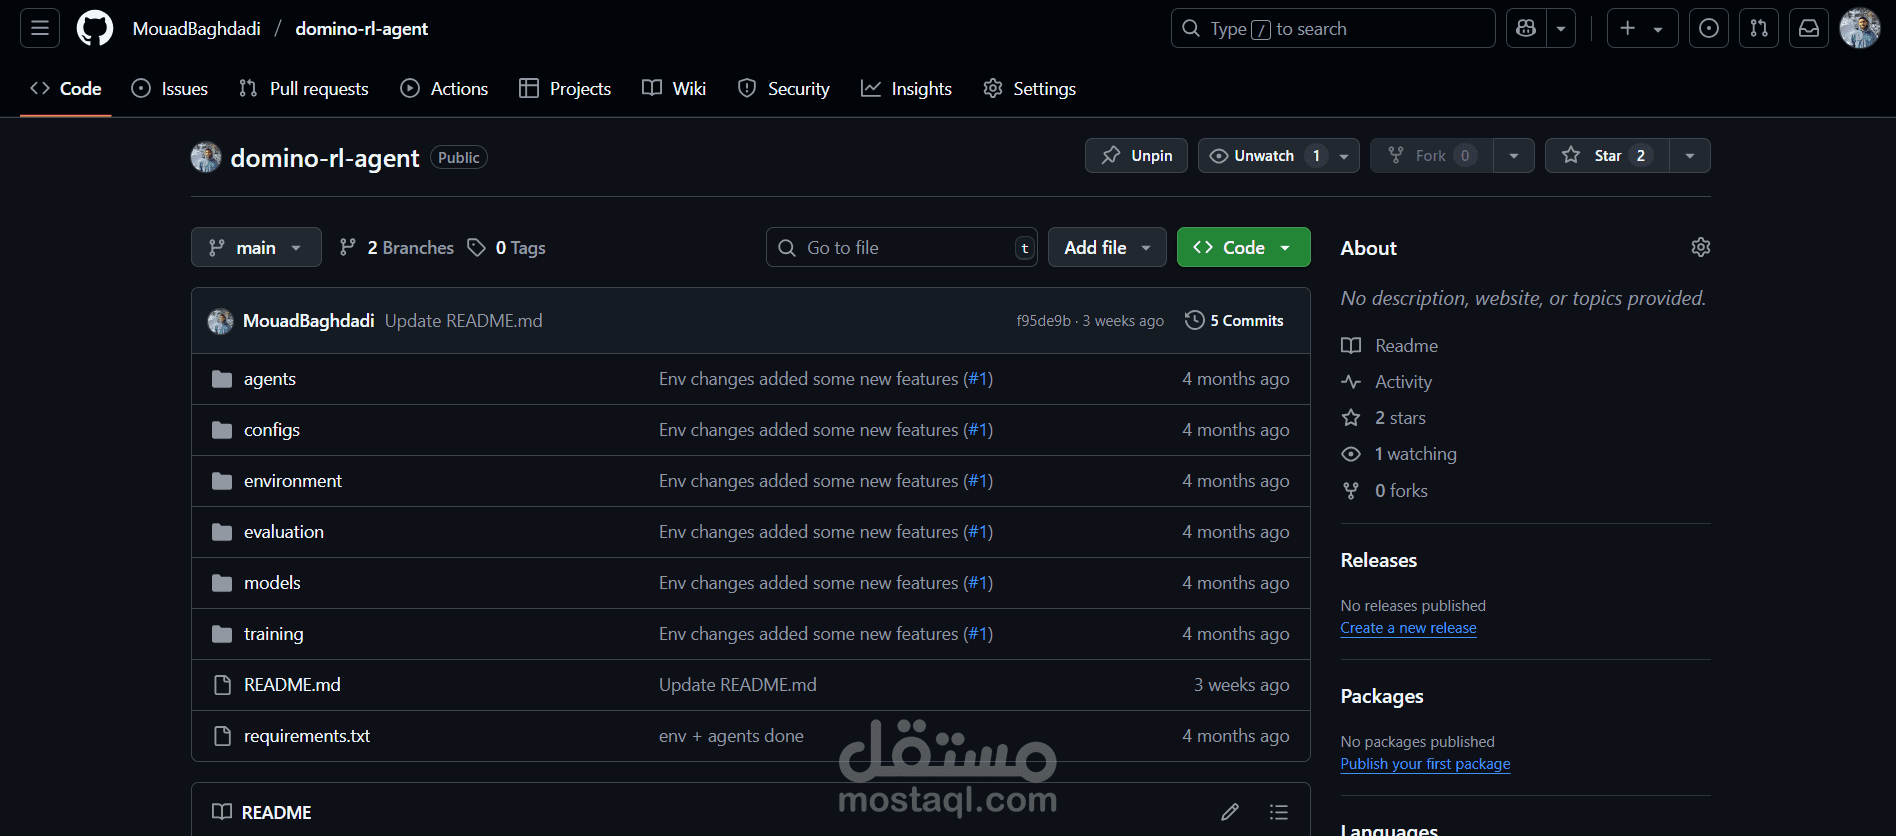
Task: Click Publish your first package
Action: click(x=1425, y=764)
